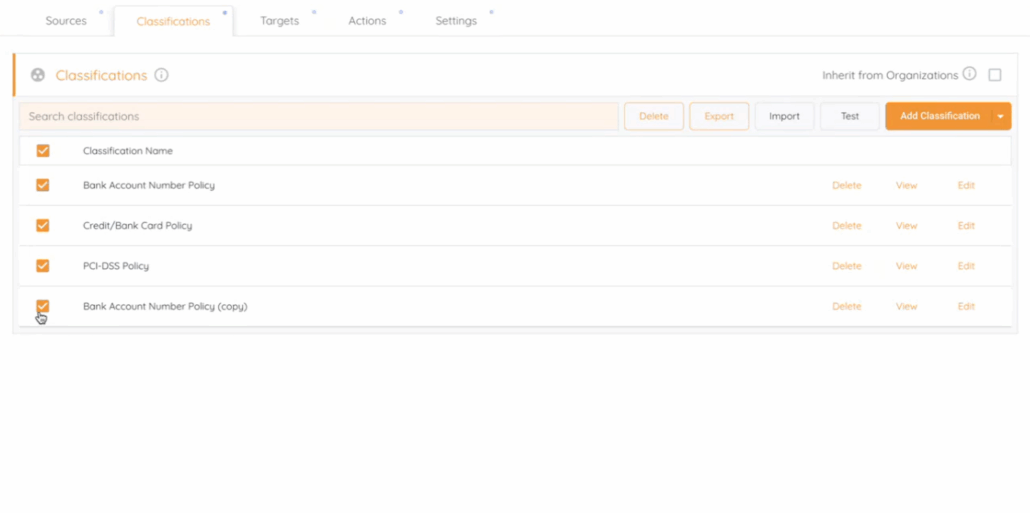This screenshot has height=513, width=1030.
Task: Switch to the Sources tab
Action: (x=66, y=21)
